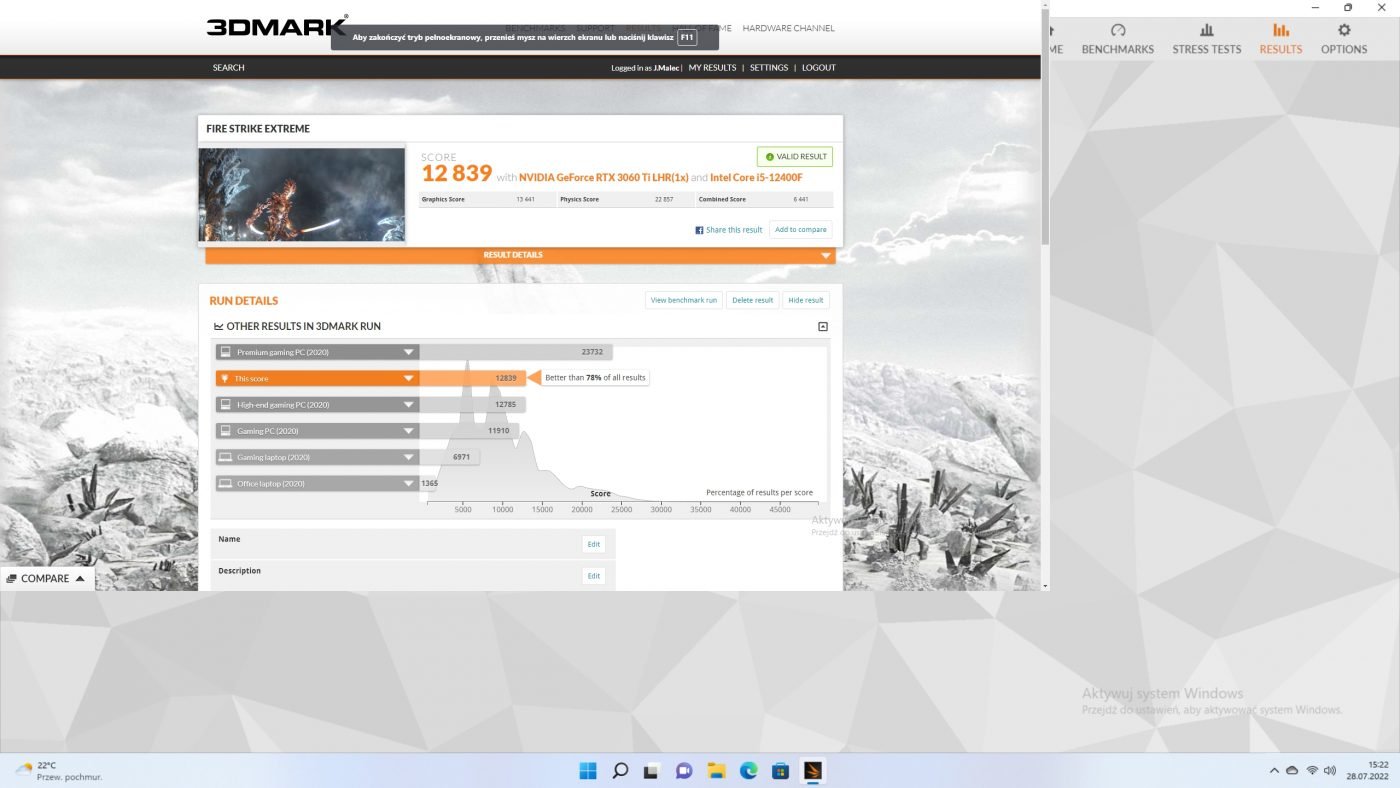The height and width of the screenshot is (788, 1400).
Task: Click OneDrive cloud tray icon
Action: [1292, 771]
